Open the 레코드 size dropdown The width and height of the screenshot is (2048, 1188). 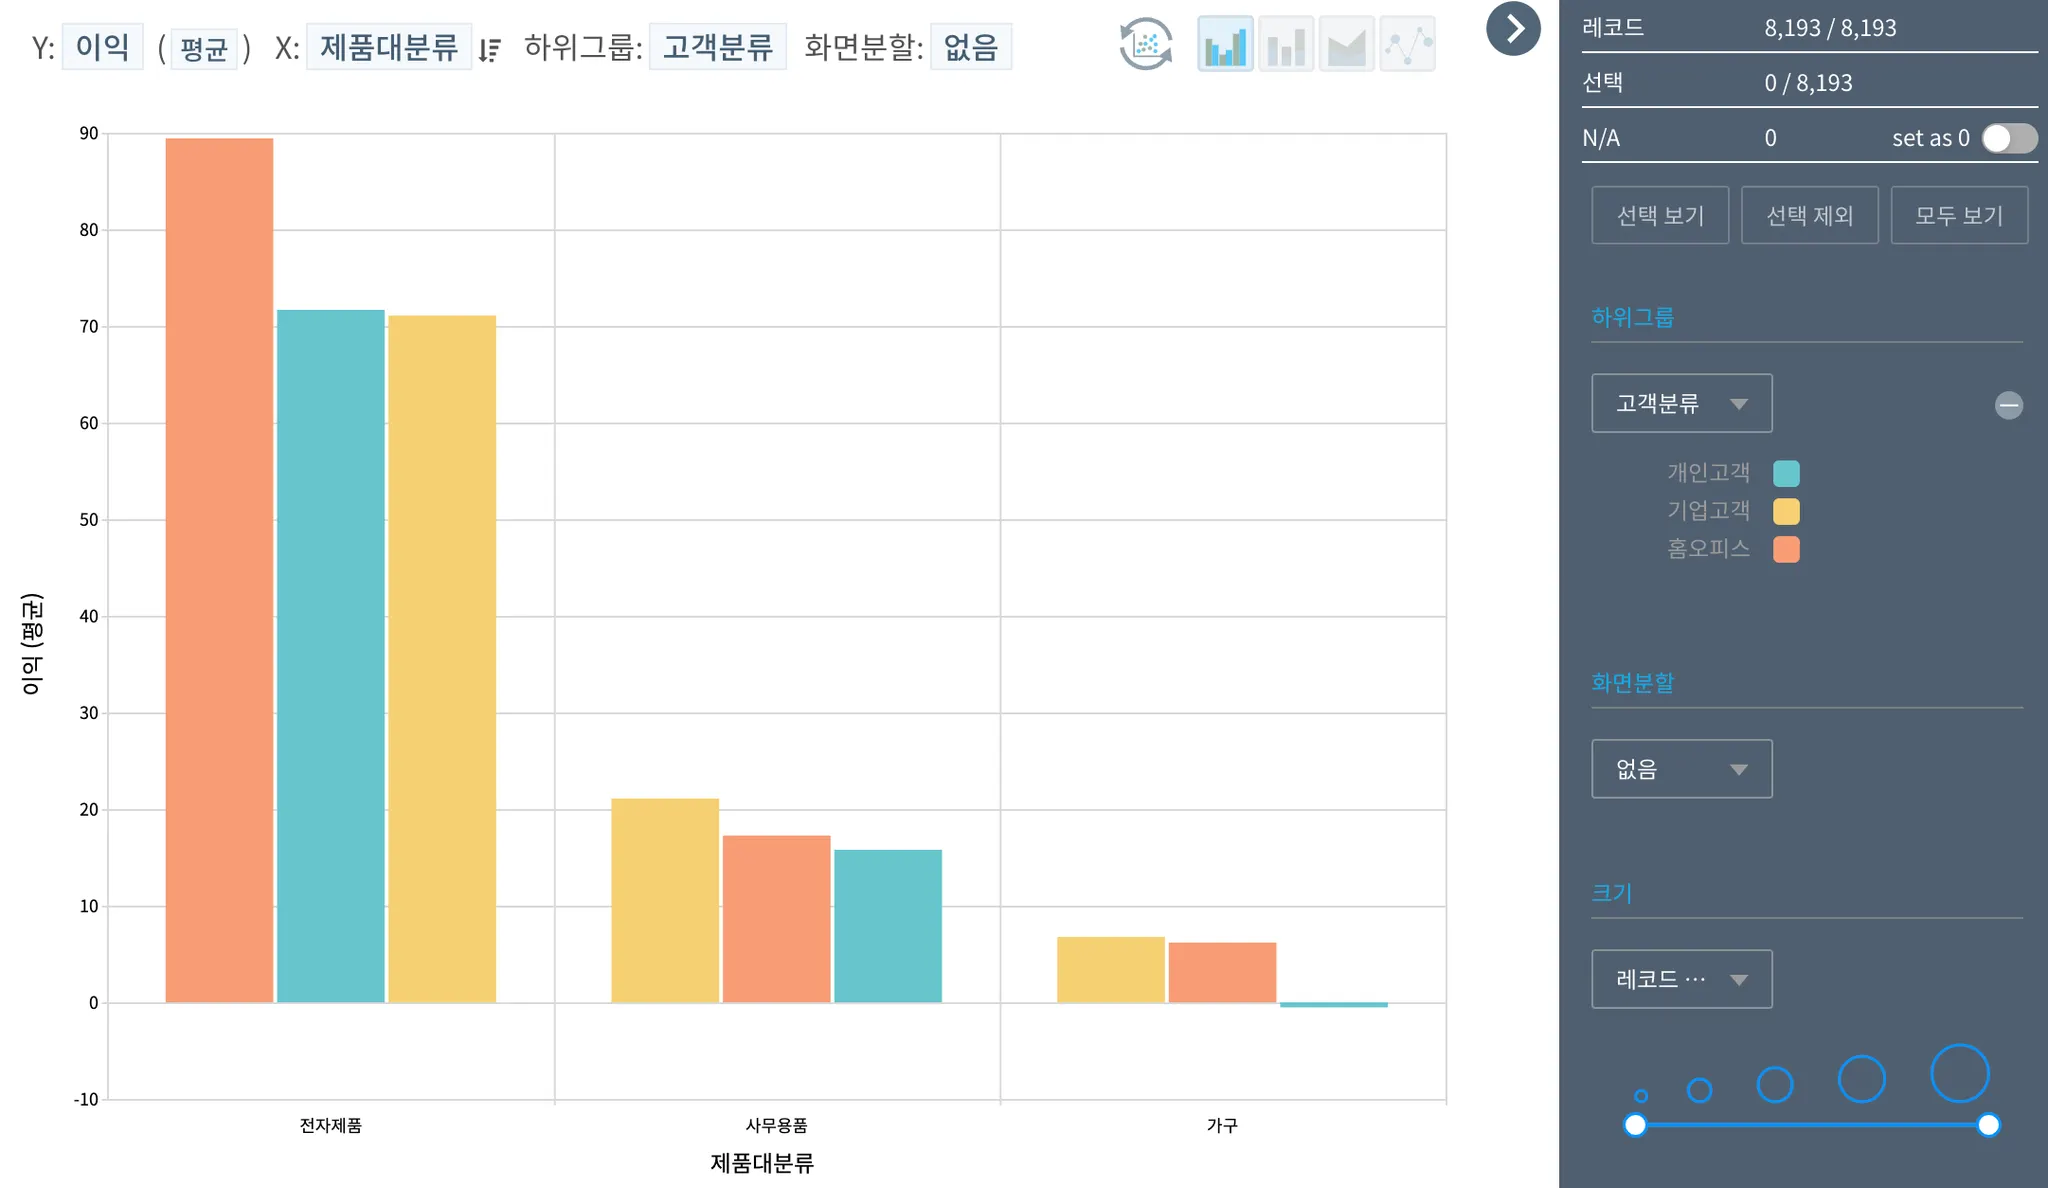coord(1681,979)
